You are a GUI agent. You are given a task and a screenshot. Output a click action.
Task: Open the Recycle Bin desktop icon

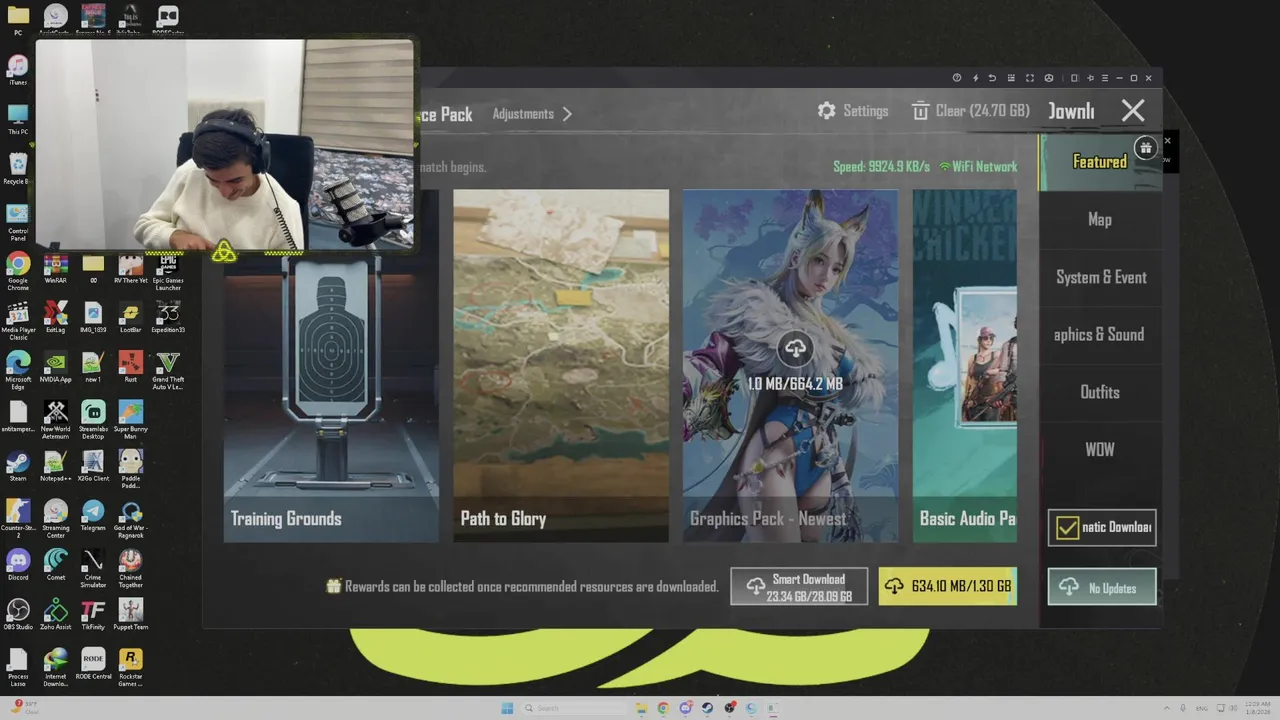(x=18, y=171)
